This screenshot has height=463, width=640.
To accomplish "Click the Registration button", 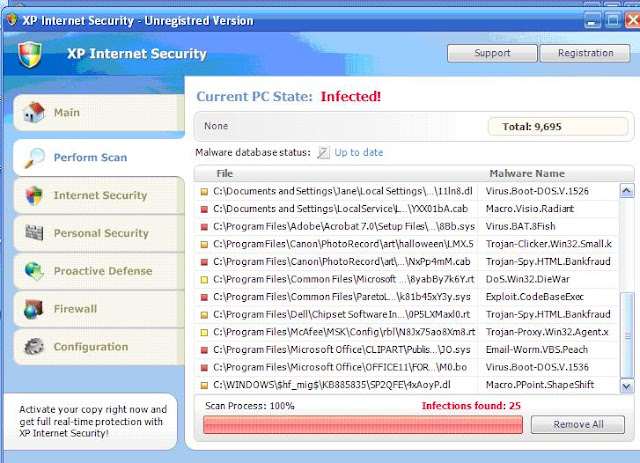I will tap(585, 53).
